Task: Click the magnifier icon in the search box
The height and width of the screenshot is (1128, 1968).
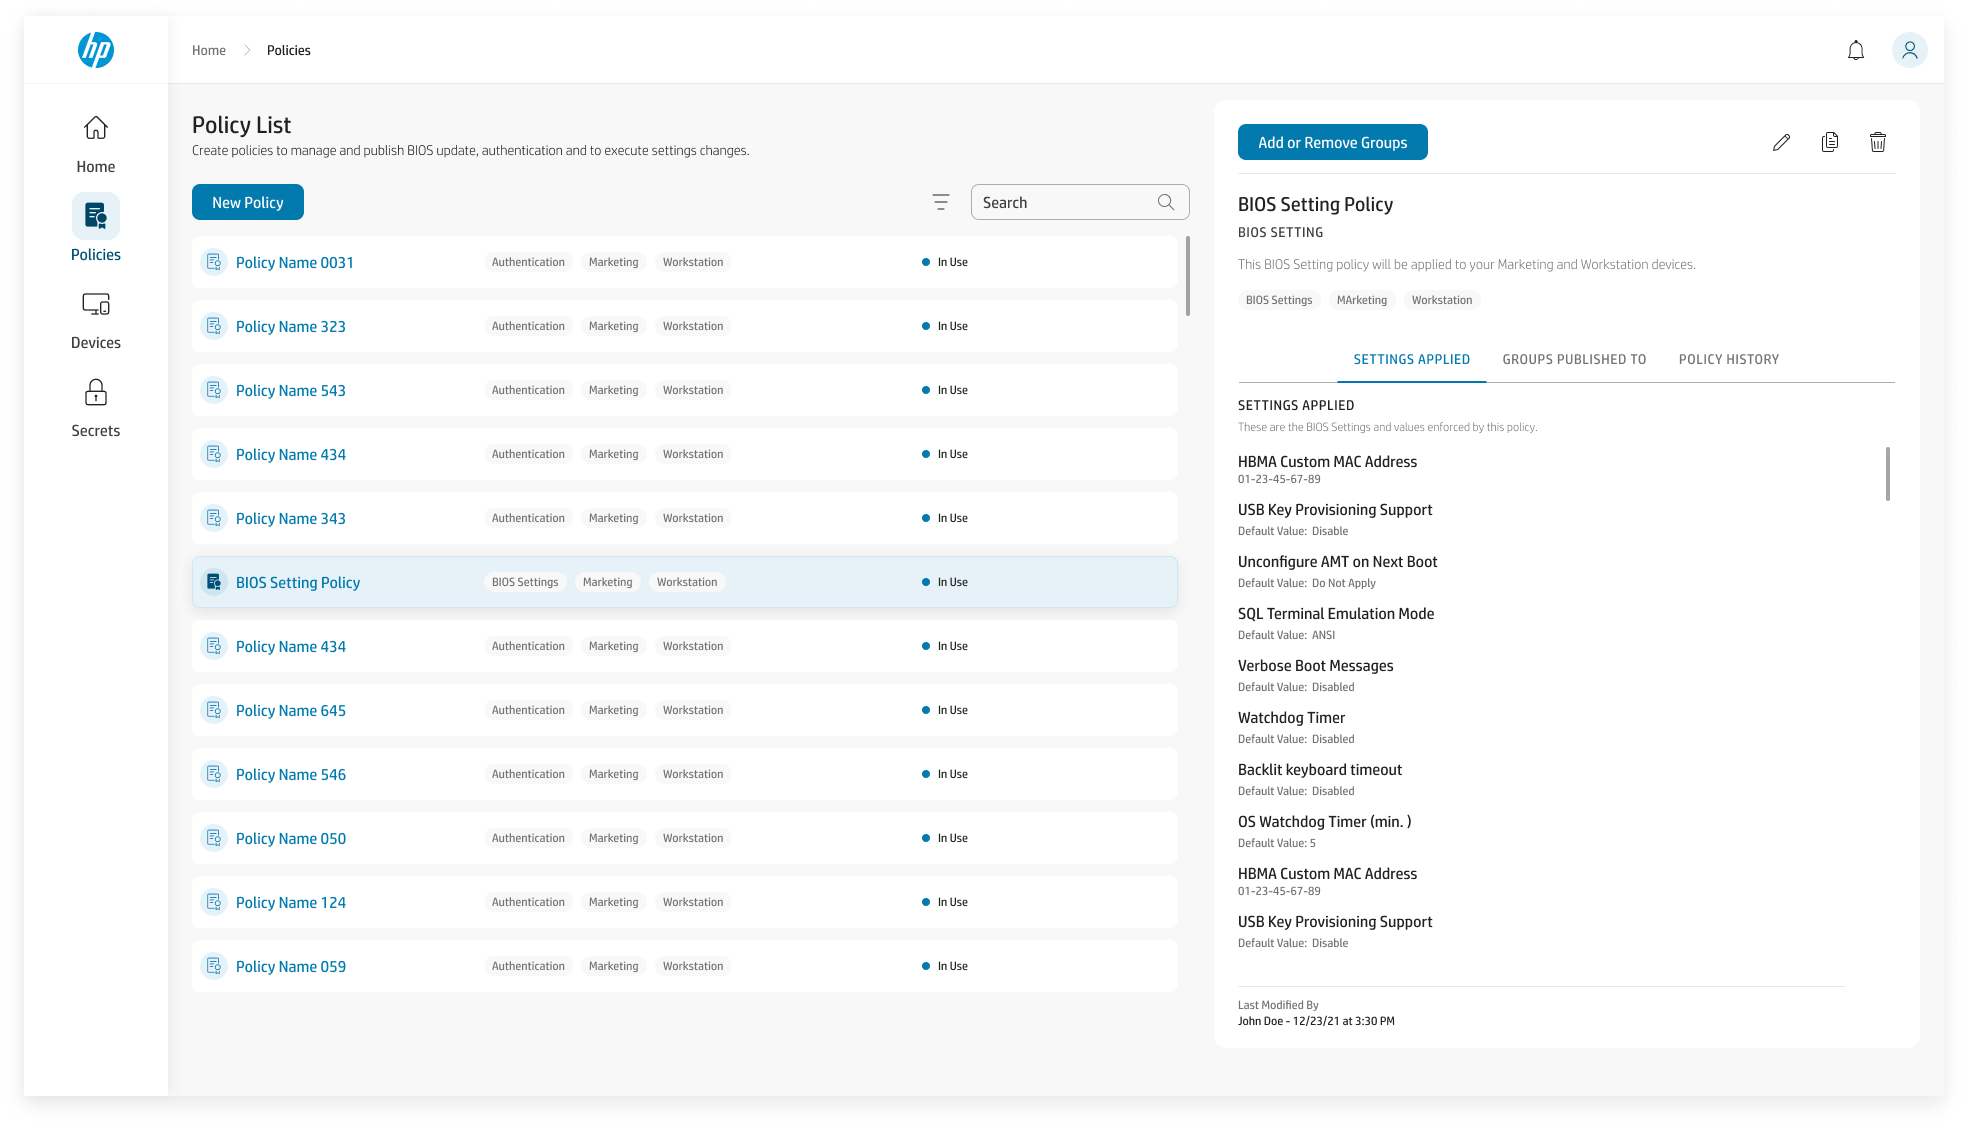Action: click(x=1166, y=201)
